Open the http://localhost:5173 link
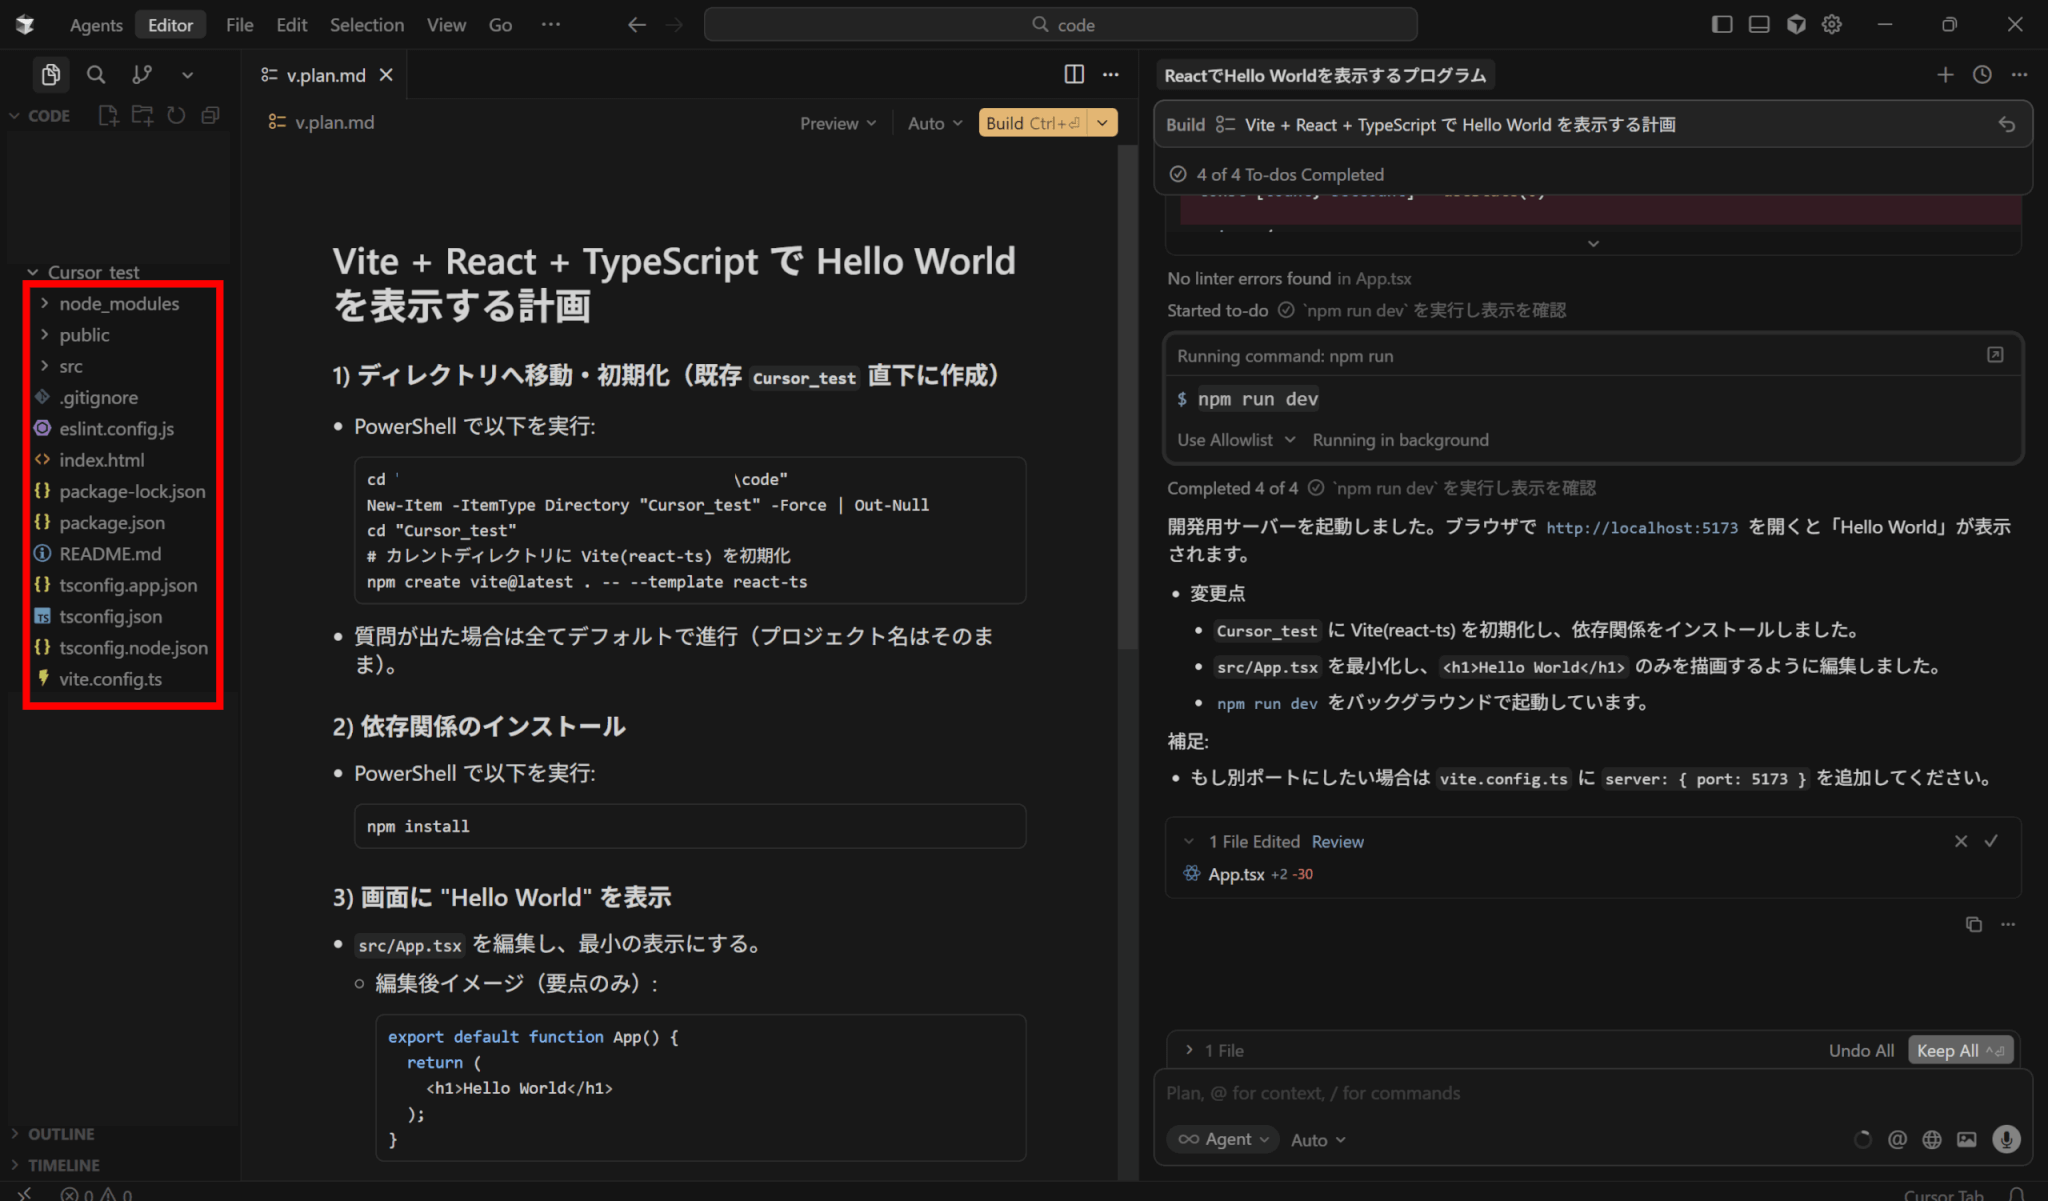2048x1201 pixels. [x=1641, y=528]
